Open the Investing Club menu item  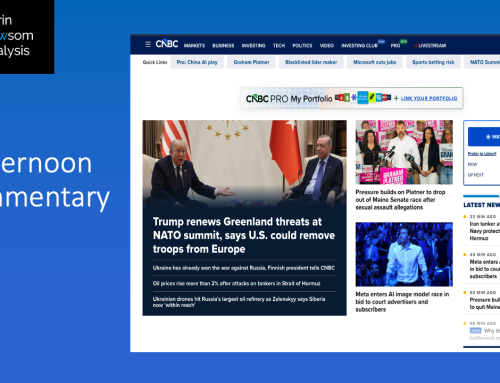coord(359,46)
